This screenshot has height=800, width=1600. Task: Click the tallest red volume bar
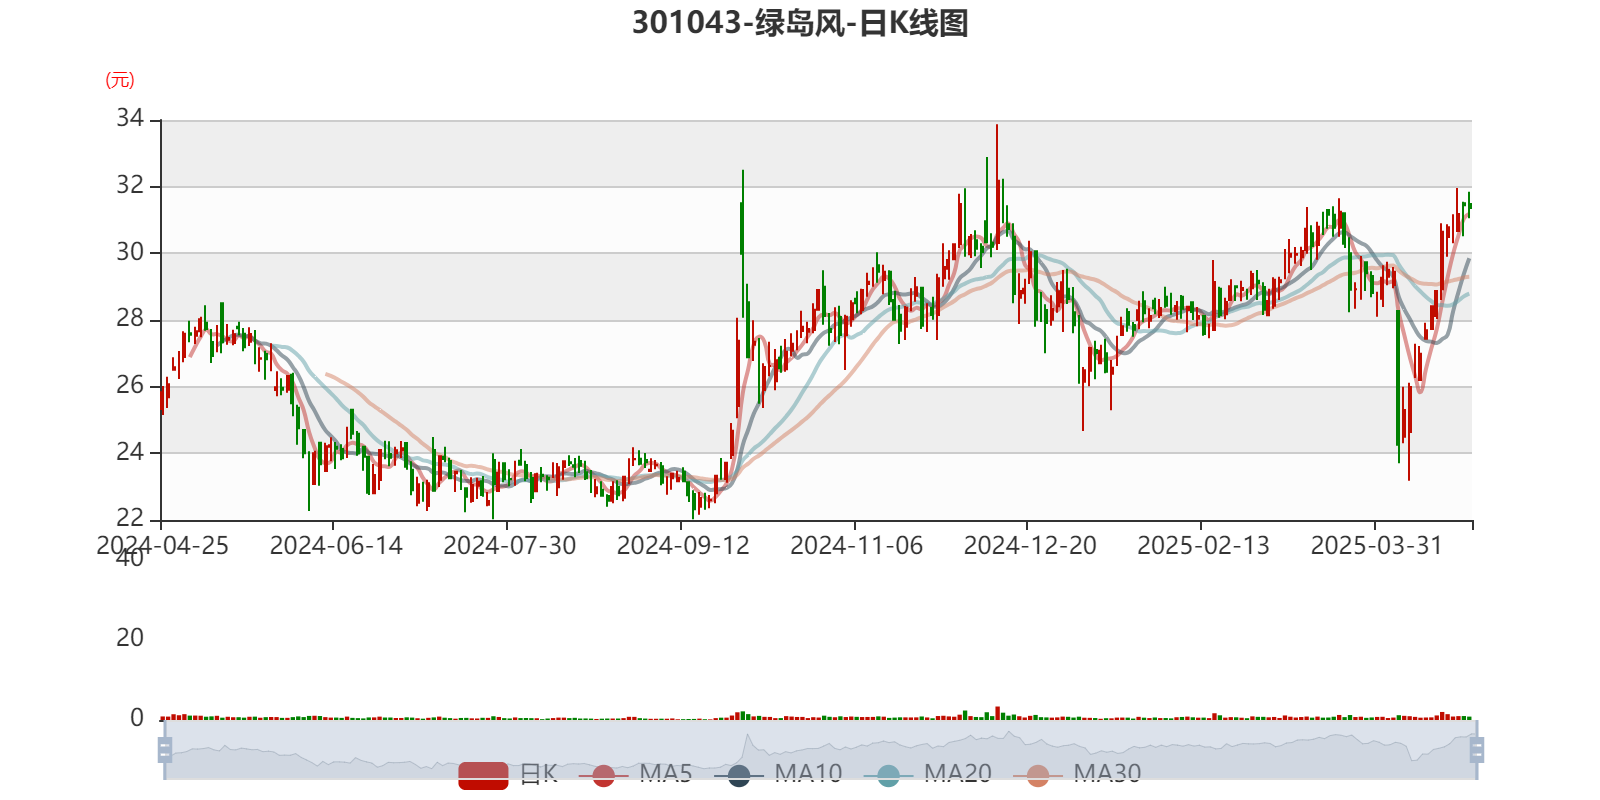tap(997, 713)
